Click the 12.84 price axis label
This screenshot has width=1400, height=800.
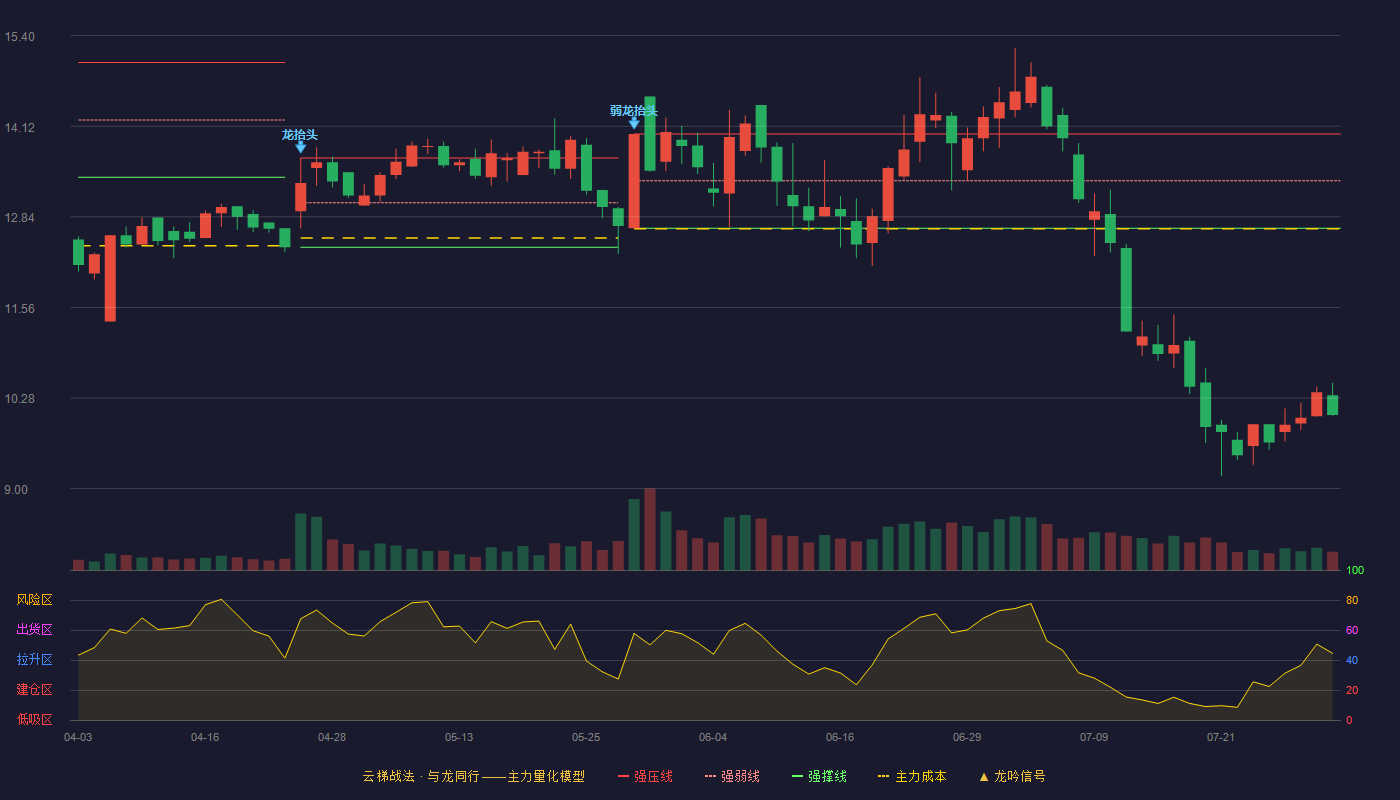19,218
